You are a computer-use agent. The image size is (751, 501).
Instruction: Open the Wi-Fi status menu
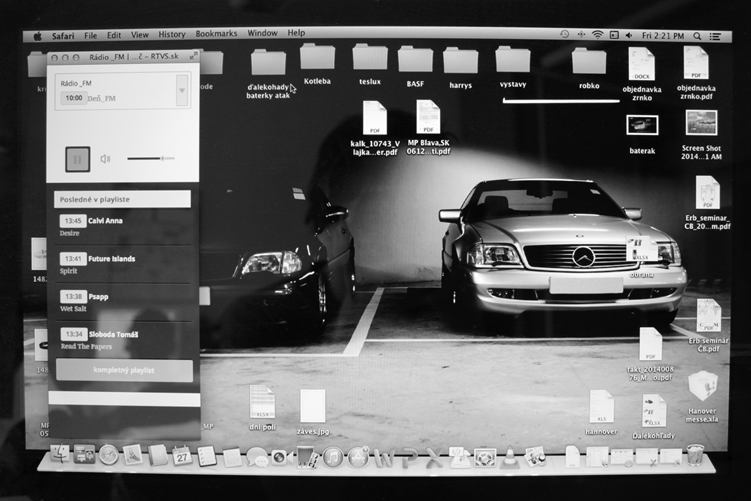pos(597,34)
